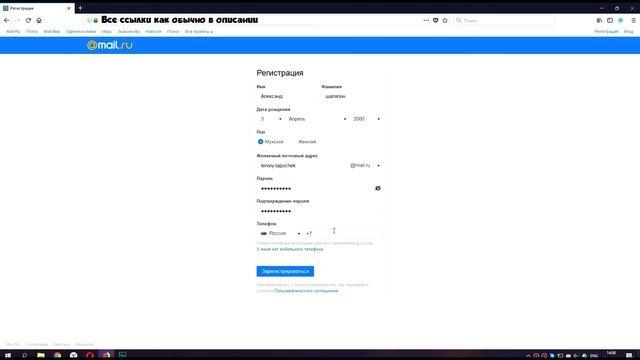This screenshot has width=640, height=360.
Task: Open Mail.Ru in the portal navigation bar
Action: [x=13, y=31]
